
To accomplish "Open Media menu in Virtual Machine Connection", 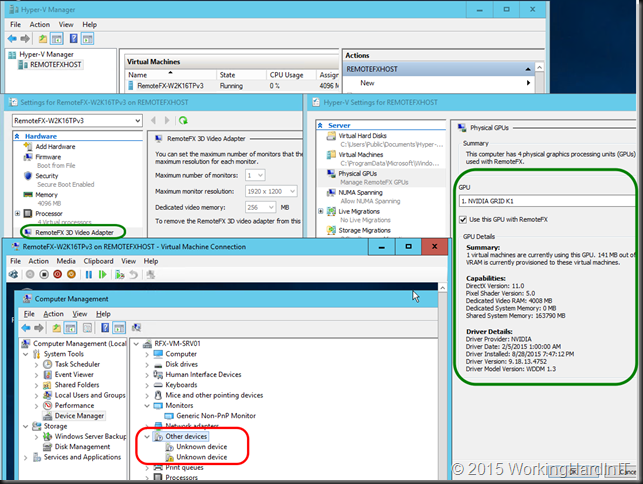I will coord(66,261).
